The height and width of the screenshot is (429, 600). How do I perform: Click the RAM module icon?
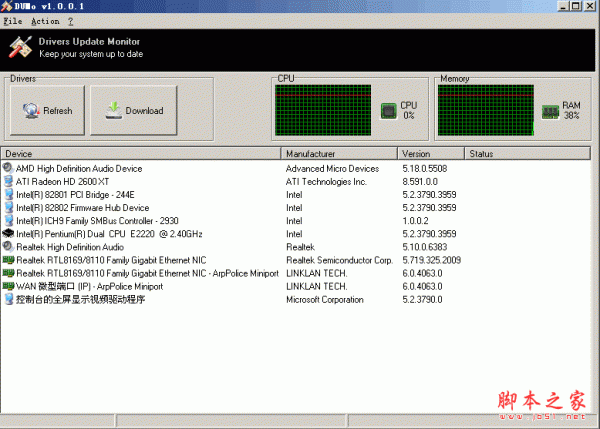pyautogui.click(x=550, y=112)
